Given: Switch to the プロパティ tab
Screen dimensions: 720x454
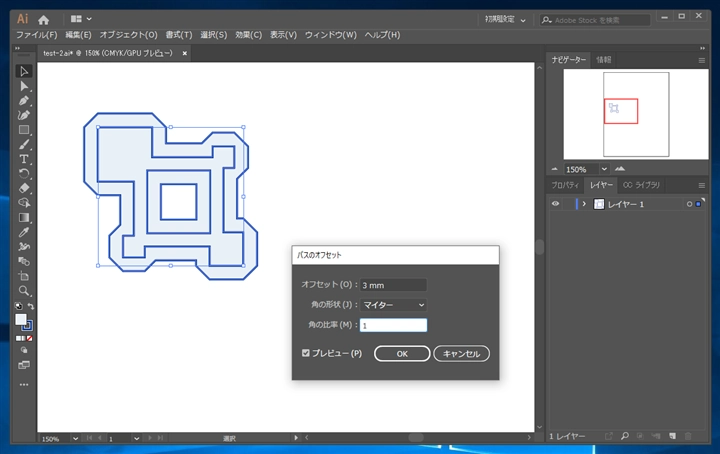Looking at the screenshot, I should tap(565, 185).
